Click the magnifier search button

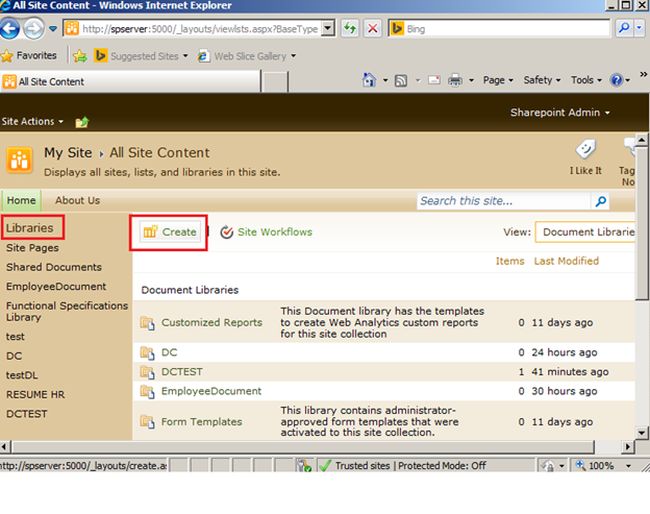pyautogui.click(x=624, y=29)
